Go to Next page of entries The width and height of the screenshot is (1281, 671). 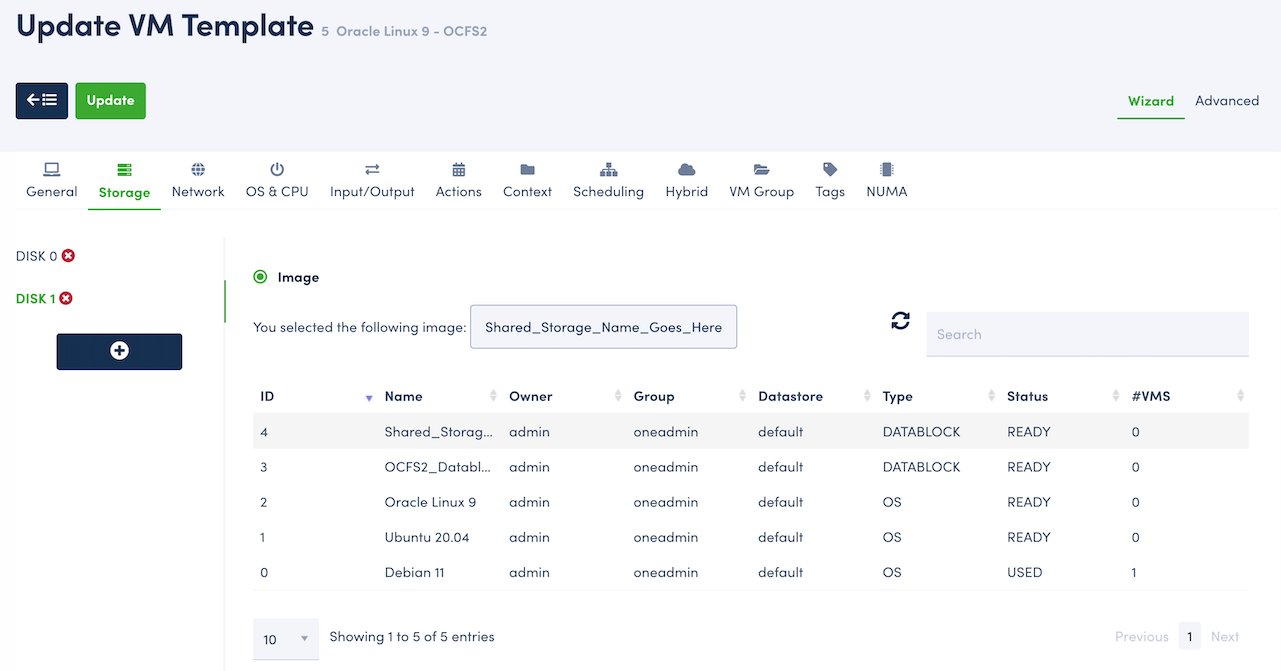click(1224, 637)
